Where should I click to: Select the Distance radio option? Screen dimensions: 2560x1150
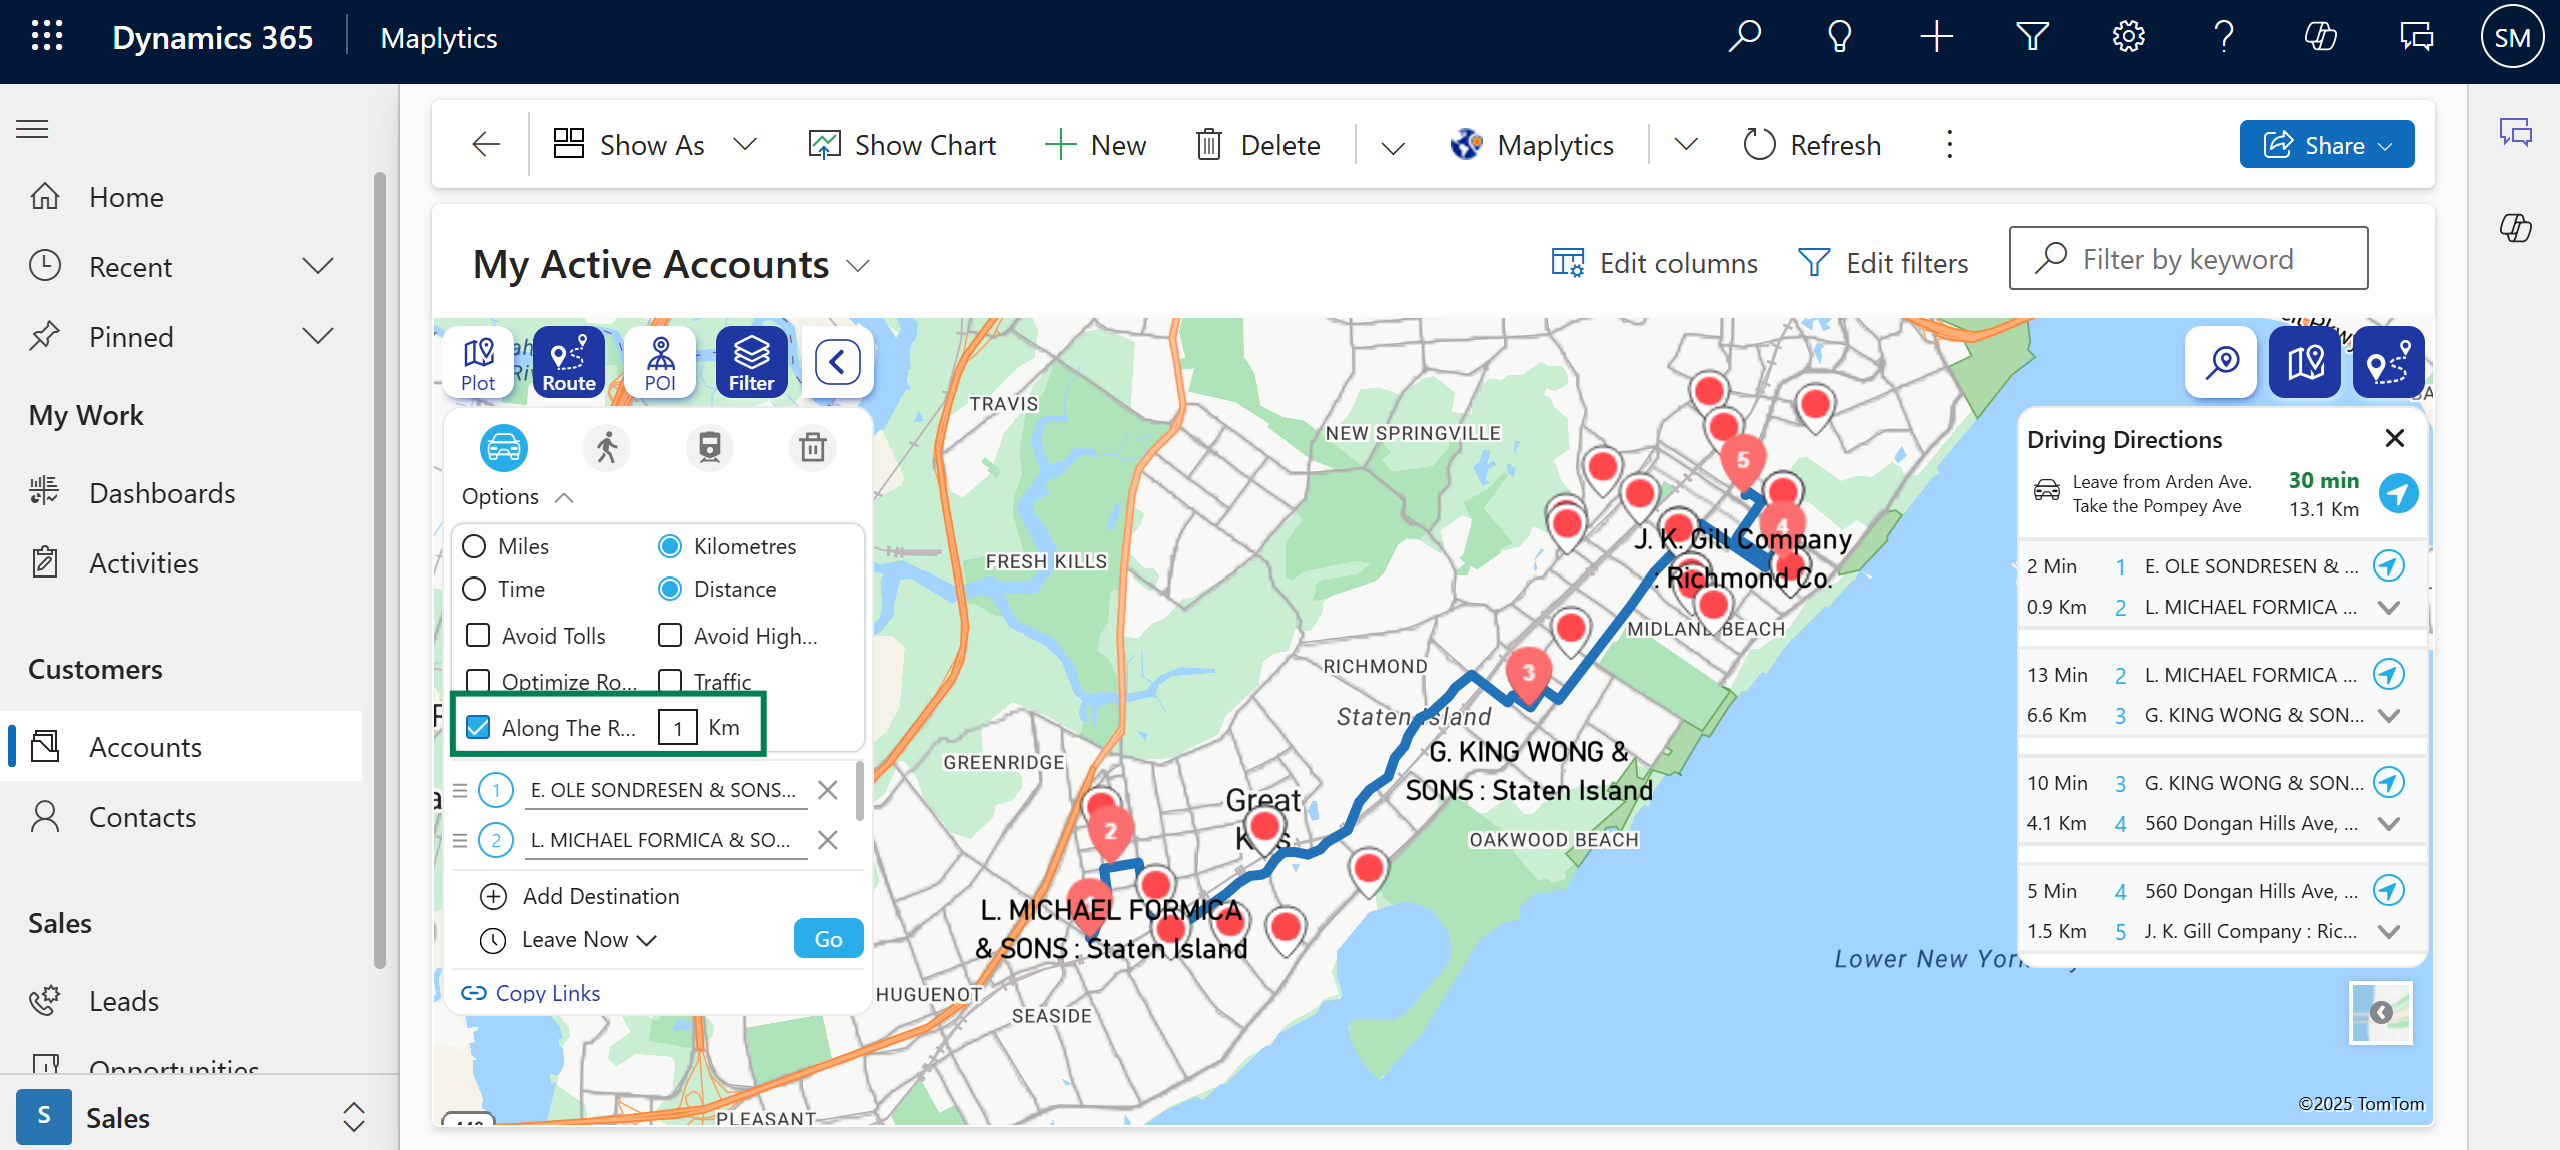click(x=670, y=589)
